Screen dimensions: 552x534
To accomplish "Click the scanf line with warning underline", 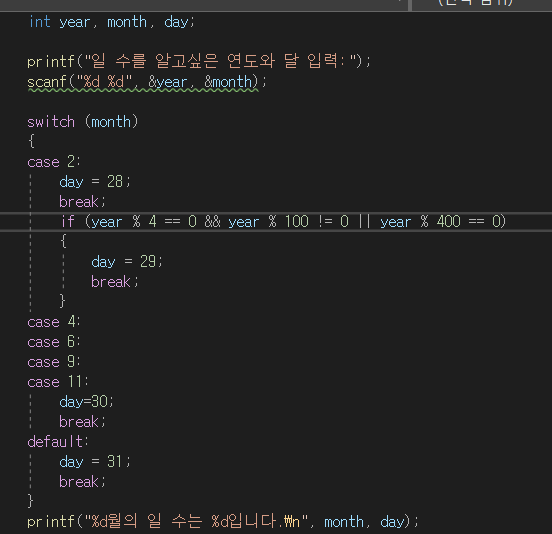I will pos(147,82).
